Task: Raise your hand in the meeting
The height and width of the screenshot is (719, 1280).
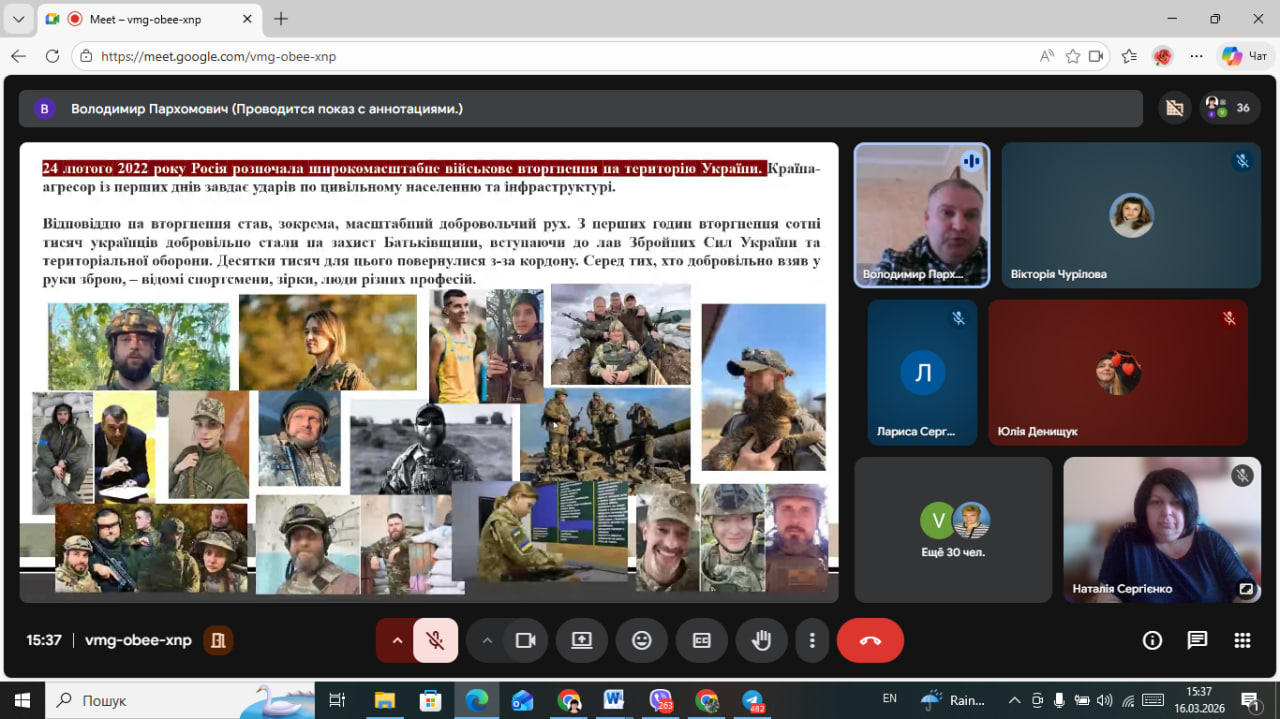Action: point(762,641)
